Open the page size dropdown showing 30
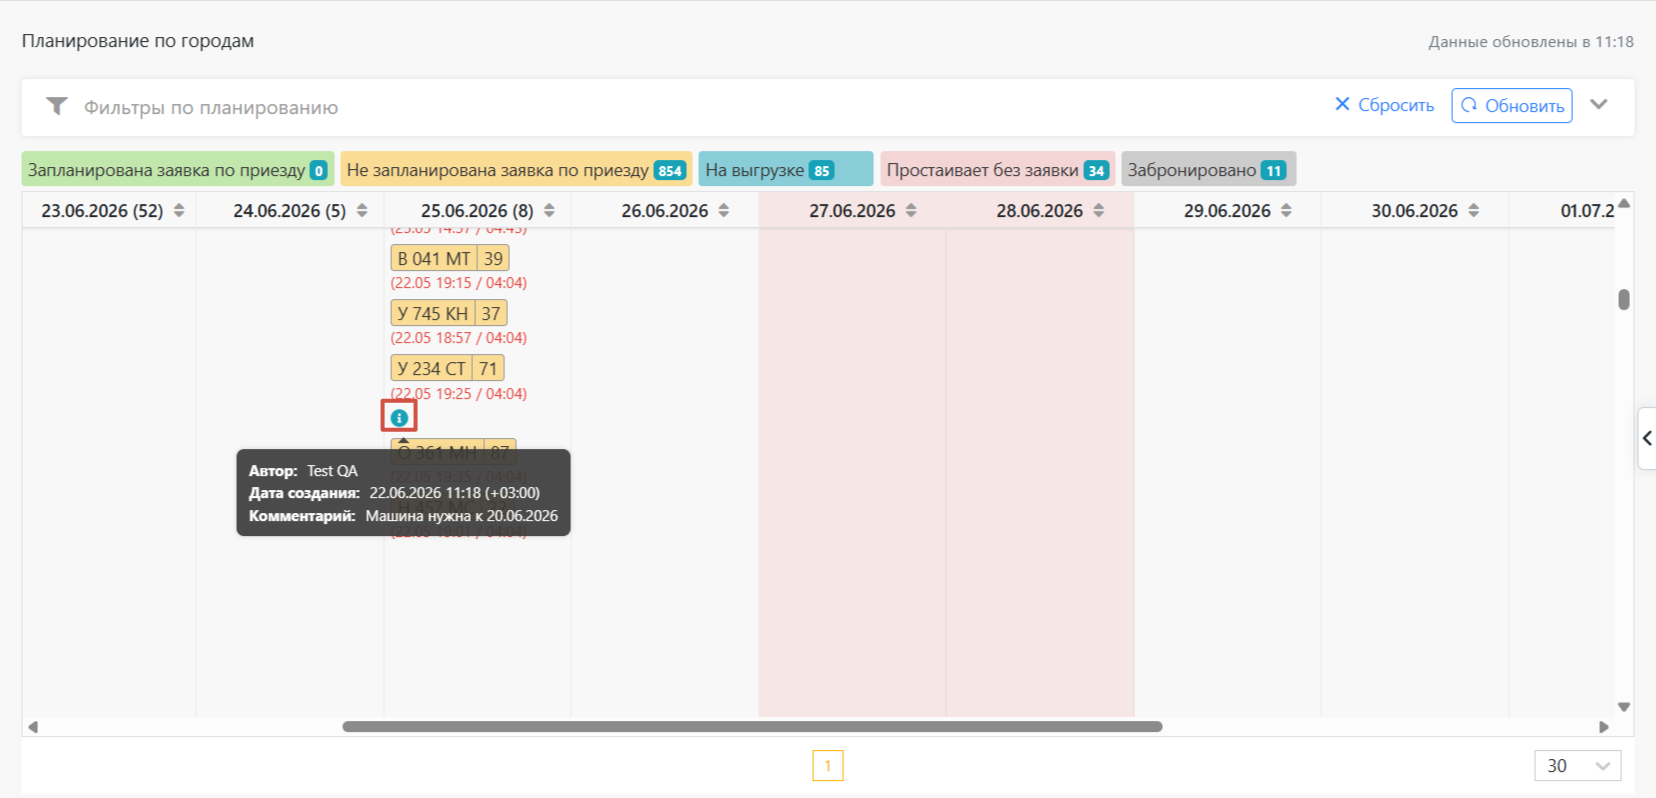This screenshot has height=798, width=1656. pos(1578,766)
